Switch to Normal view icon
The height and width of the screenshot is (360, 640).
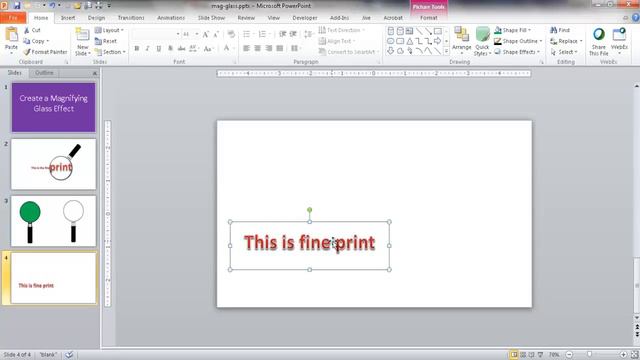tap(514, 355)
